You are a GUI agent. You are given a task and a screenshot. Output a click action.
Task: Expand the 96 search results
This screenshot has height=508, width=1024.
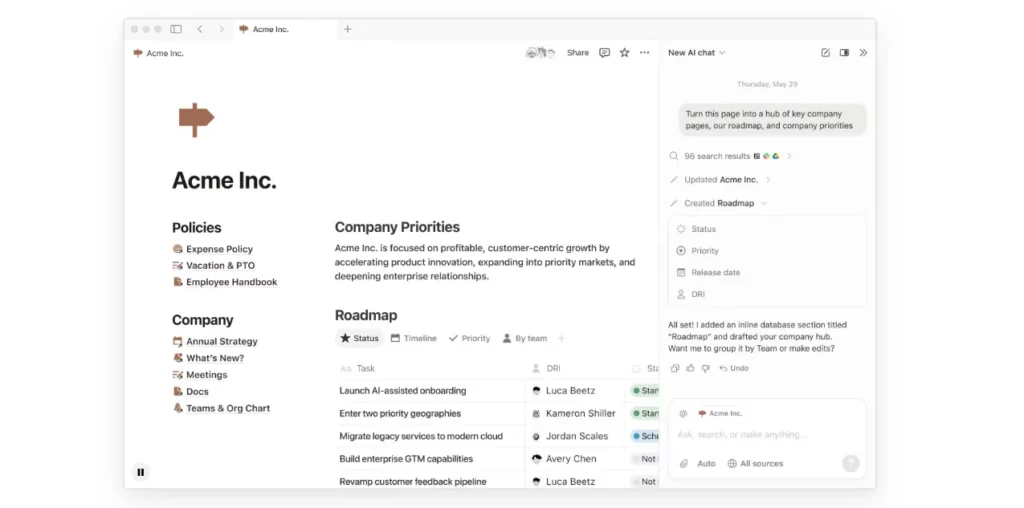(x=788, y=156)
